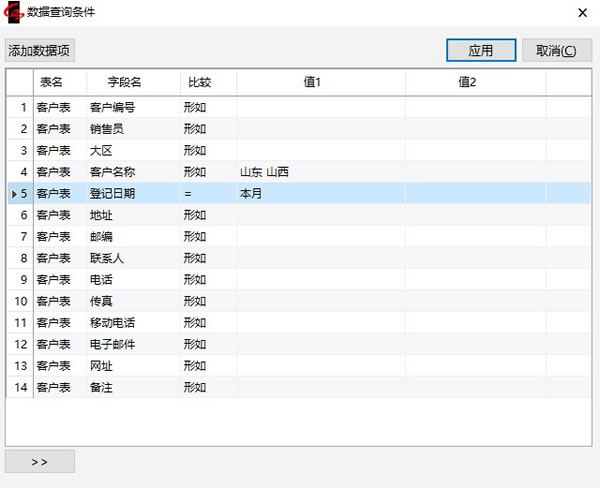Screen dimensions: 600x488
Task: Click 值2 cell for 大区 row
Action: point(475,151)
